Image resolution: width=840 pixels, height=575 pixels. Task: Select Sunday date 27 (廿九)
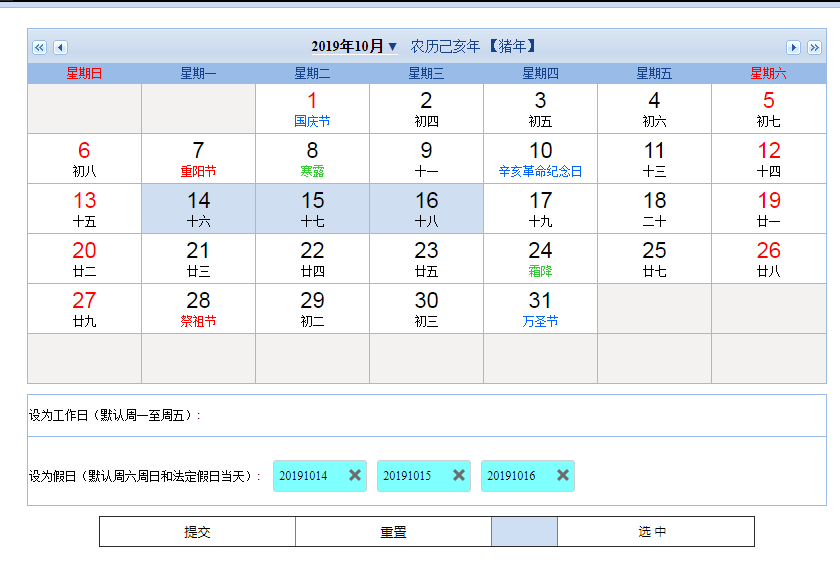pyautogui.click(x=84, y=309)
